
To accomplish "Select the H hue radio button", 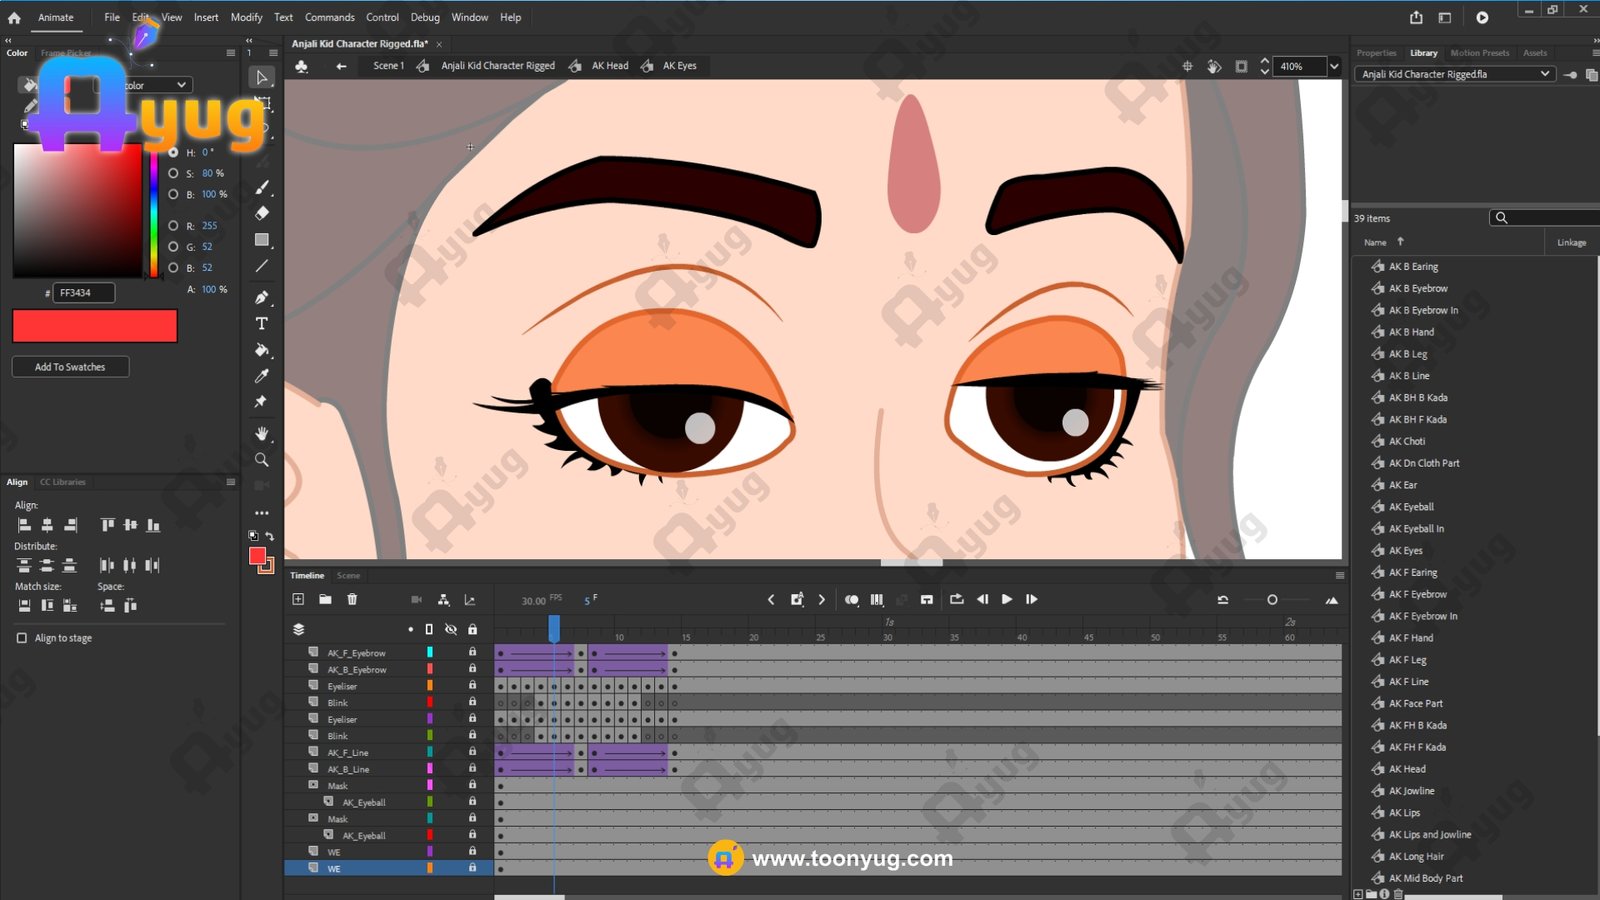I will pyautogui.click(x=173, y=152).
